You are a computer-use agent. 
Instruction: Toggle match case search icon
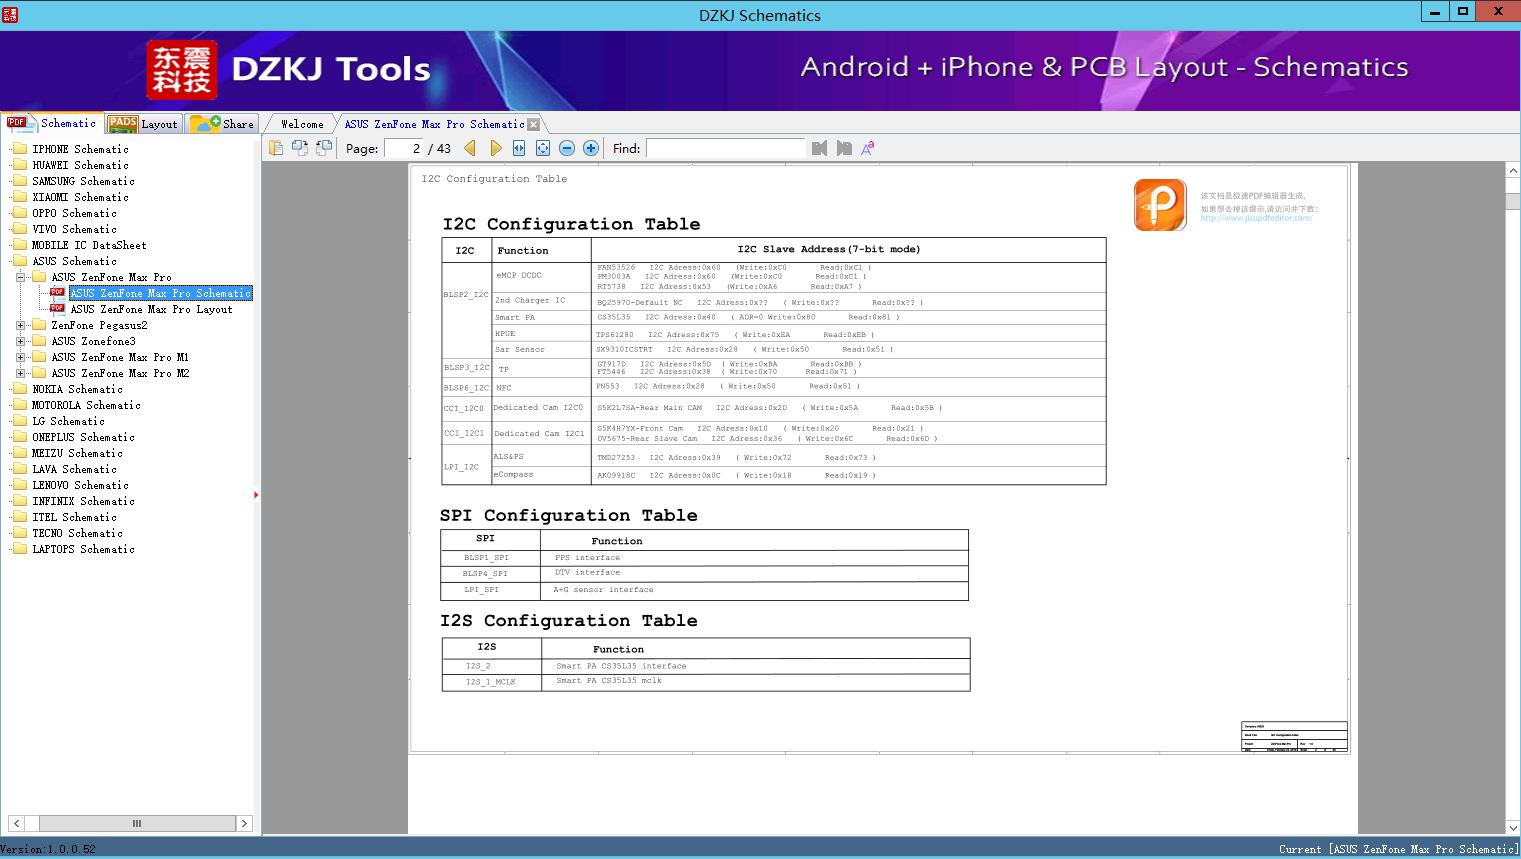(x=868, y=148)
